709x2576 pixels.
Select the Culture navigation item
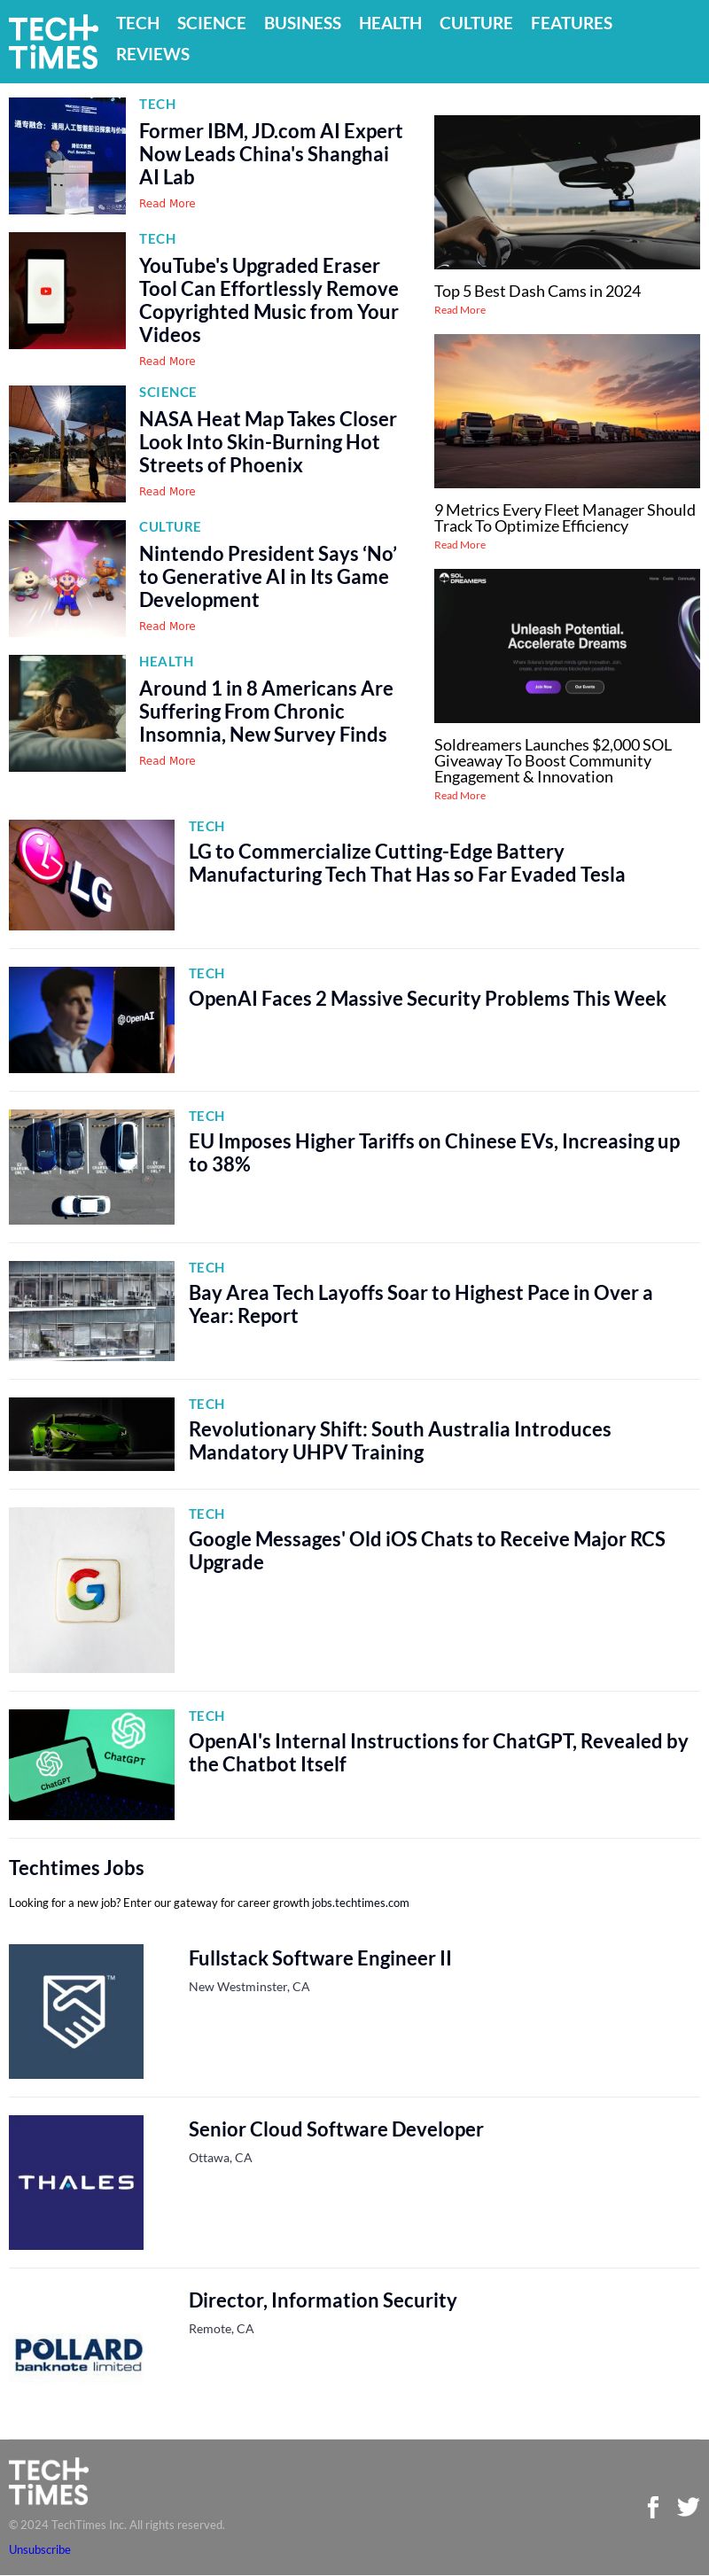[x=476, y=23]
